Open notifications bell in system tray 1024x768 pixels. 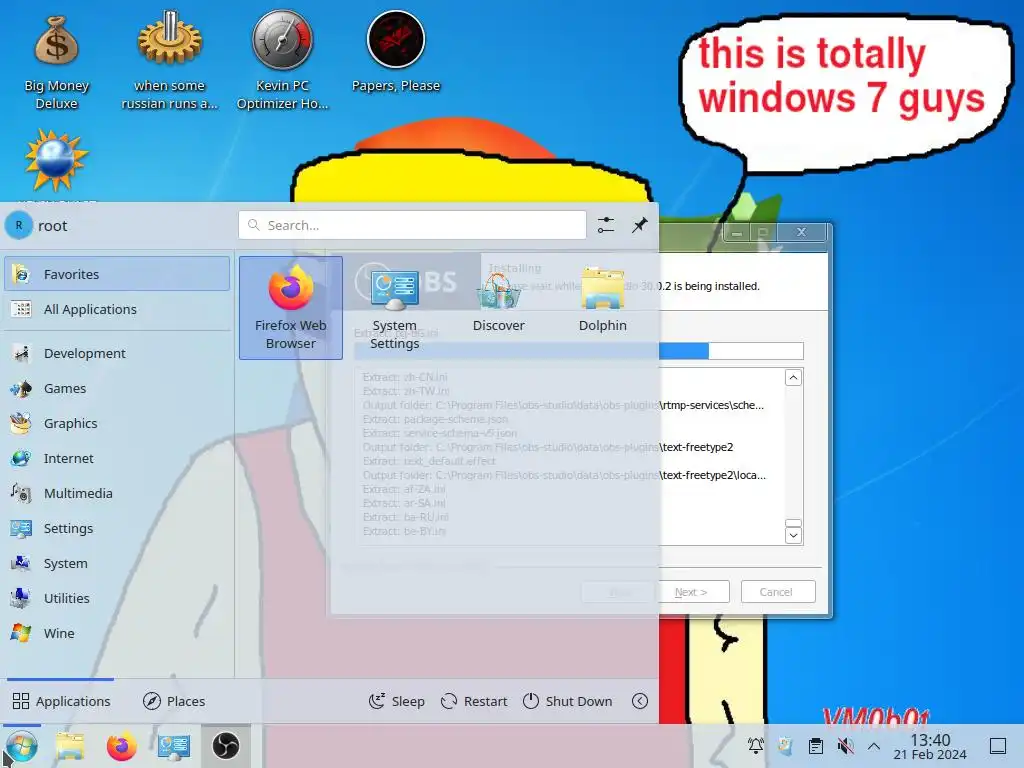[x=756, y=746]
